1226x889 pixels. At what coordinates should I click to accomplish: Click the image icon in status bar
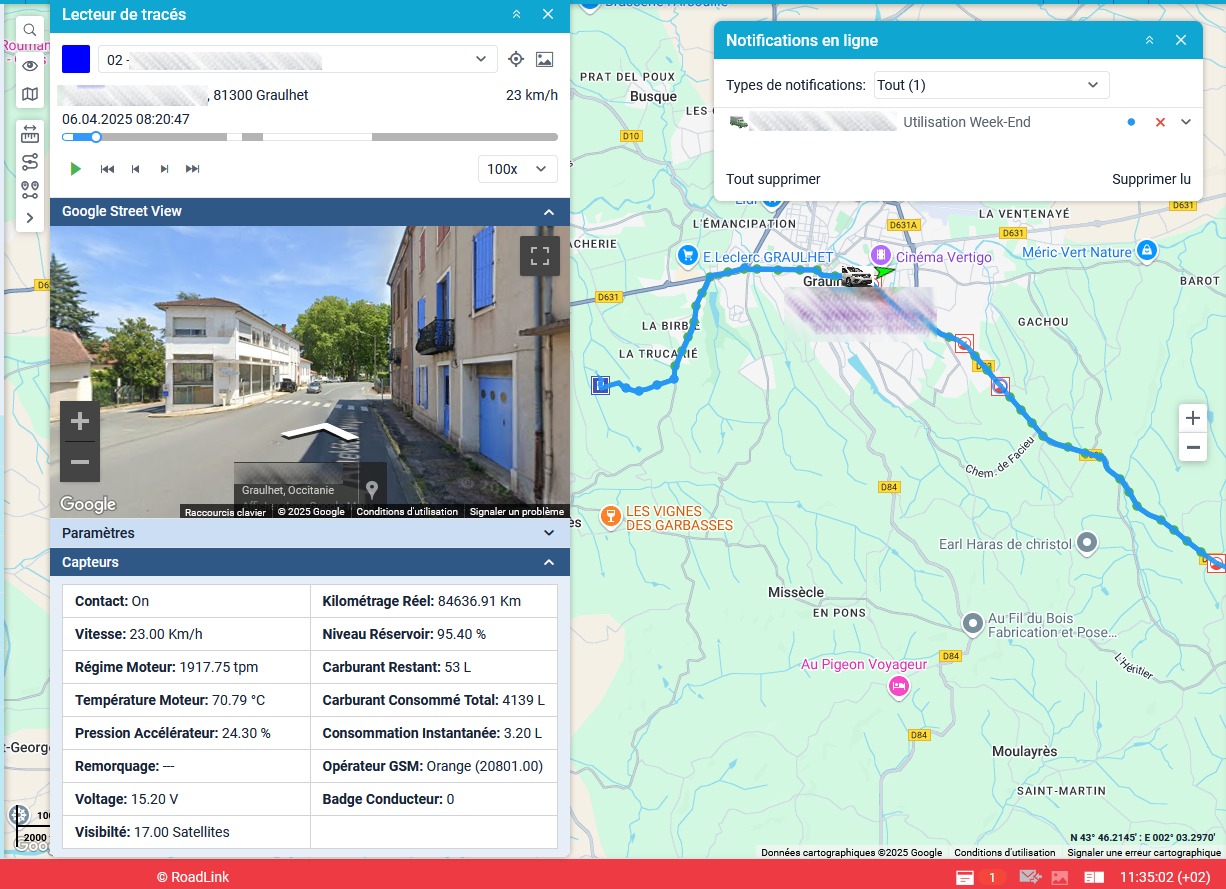(1060, 877)
